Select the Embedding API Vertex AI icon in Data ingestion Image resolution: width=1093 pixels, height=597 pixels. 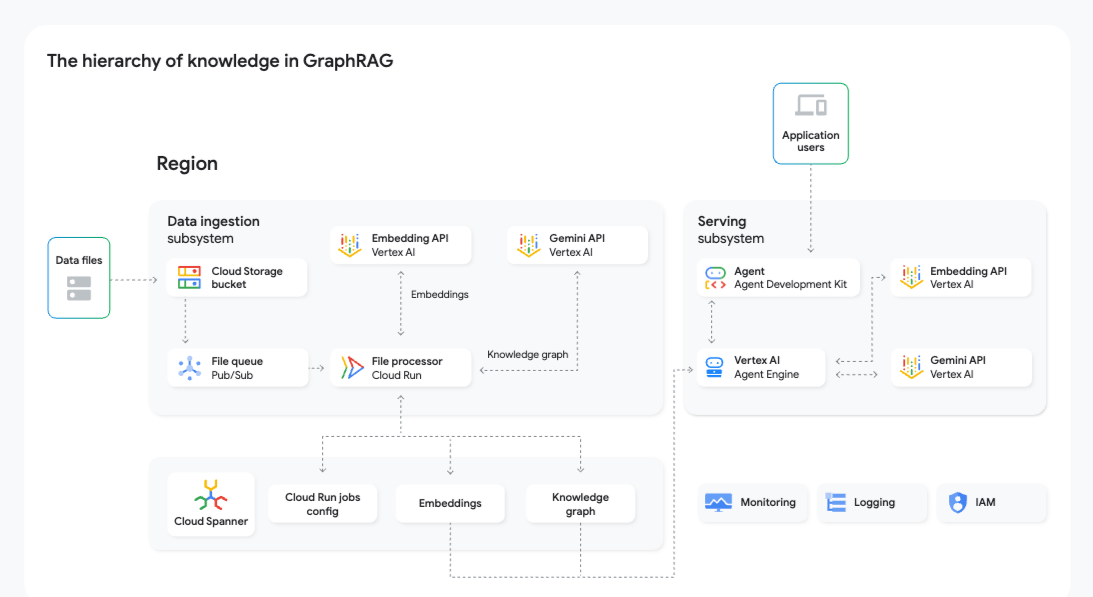tap(348, 244)
